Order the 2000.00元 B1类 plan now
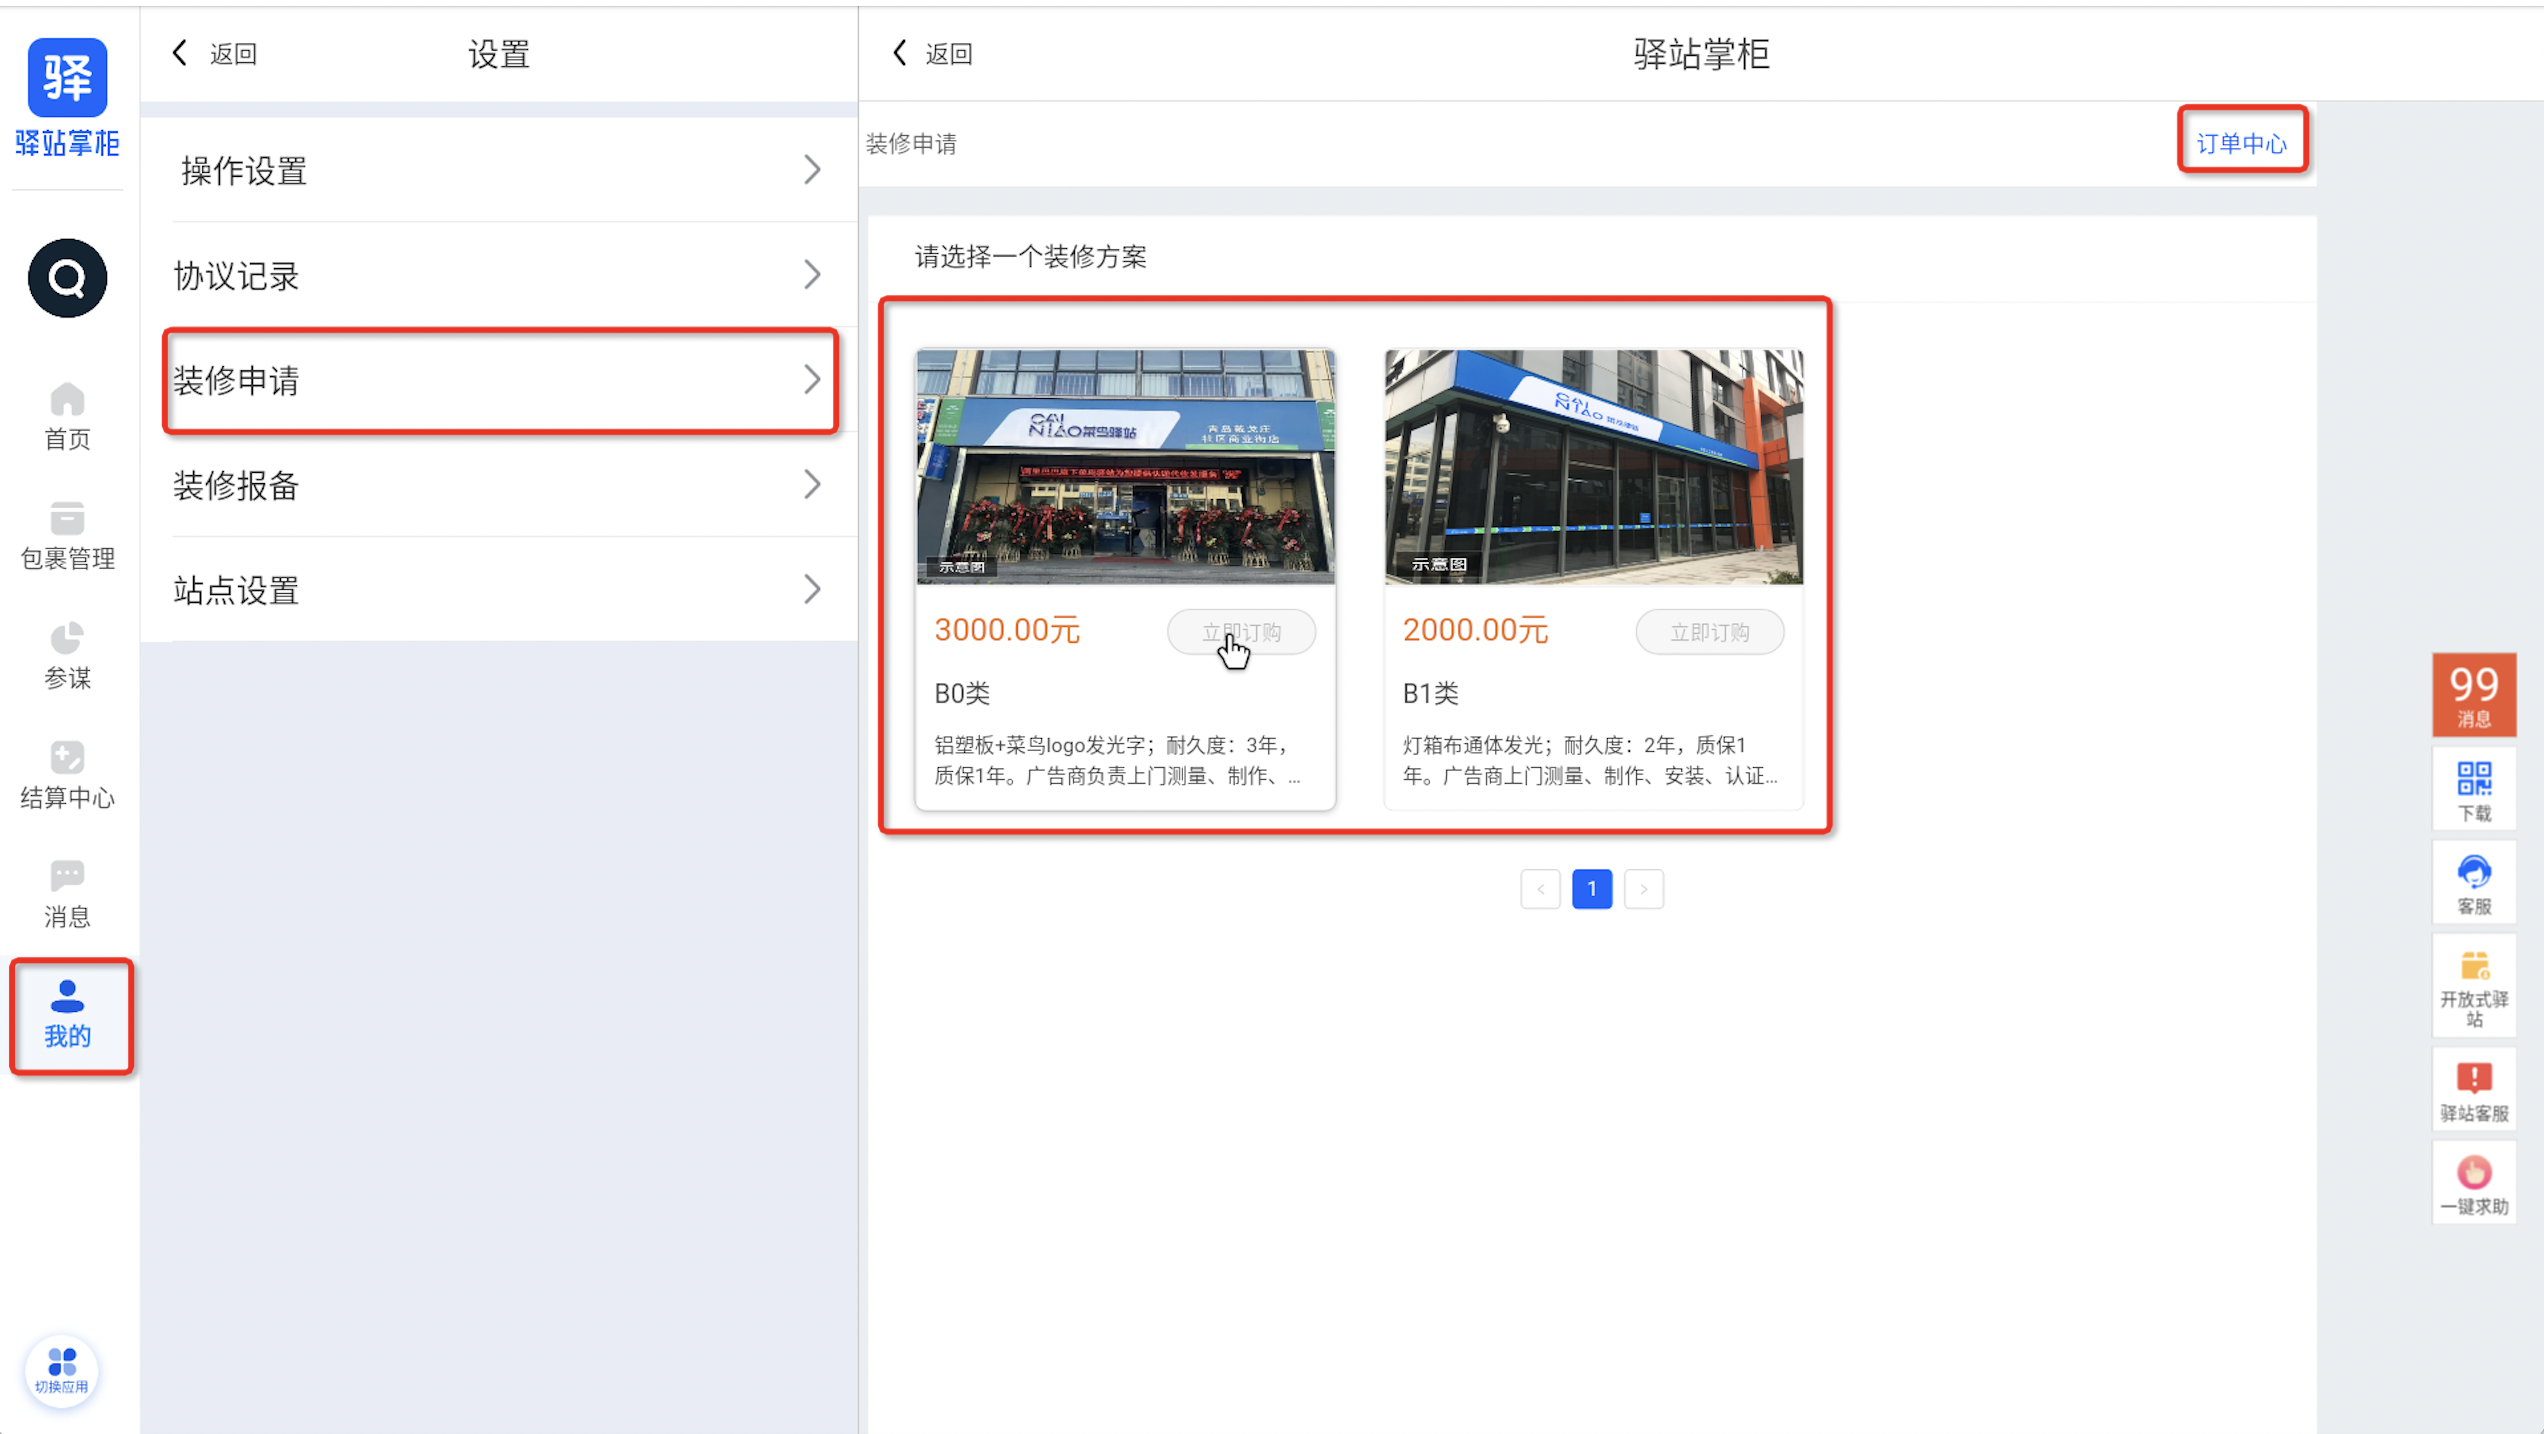 click(x=1709, y=632)
